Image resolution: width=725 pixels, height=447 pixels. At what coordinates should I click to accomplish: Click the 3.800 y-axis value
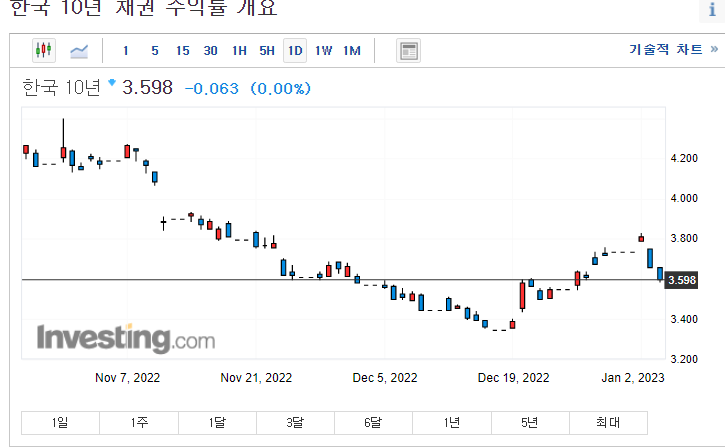point(684,239)
